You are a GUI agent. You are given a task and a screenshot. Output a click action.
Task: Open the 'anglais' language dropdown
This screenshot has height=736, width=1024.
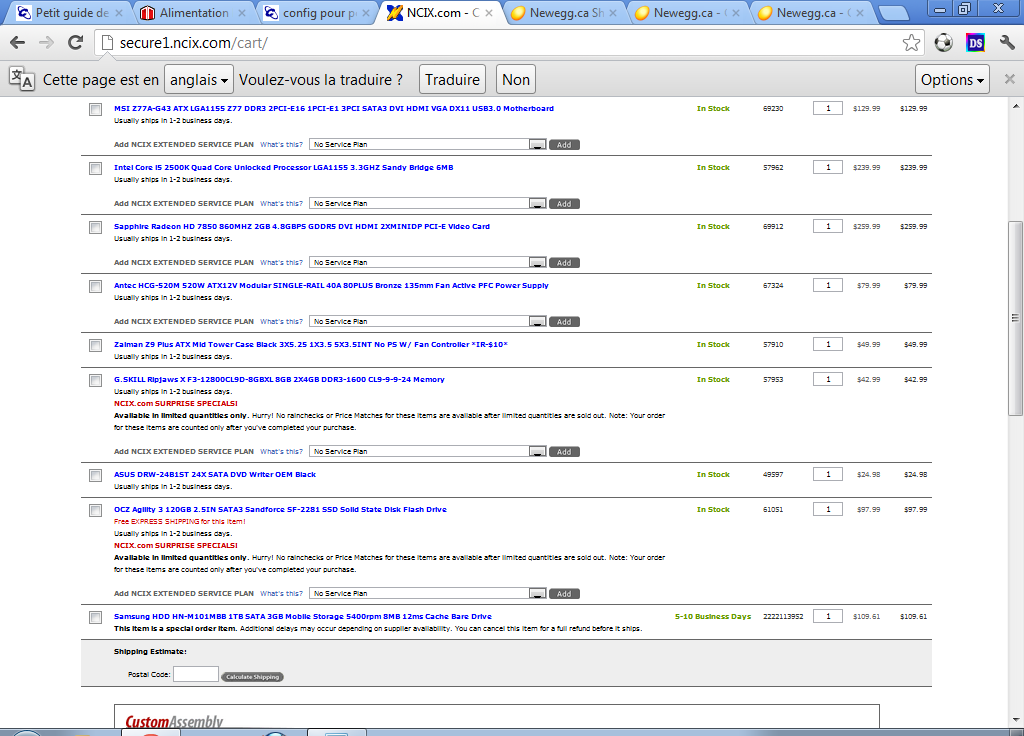coord(199,80)
